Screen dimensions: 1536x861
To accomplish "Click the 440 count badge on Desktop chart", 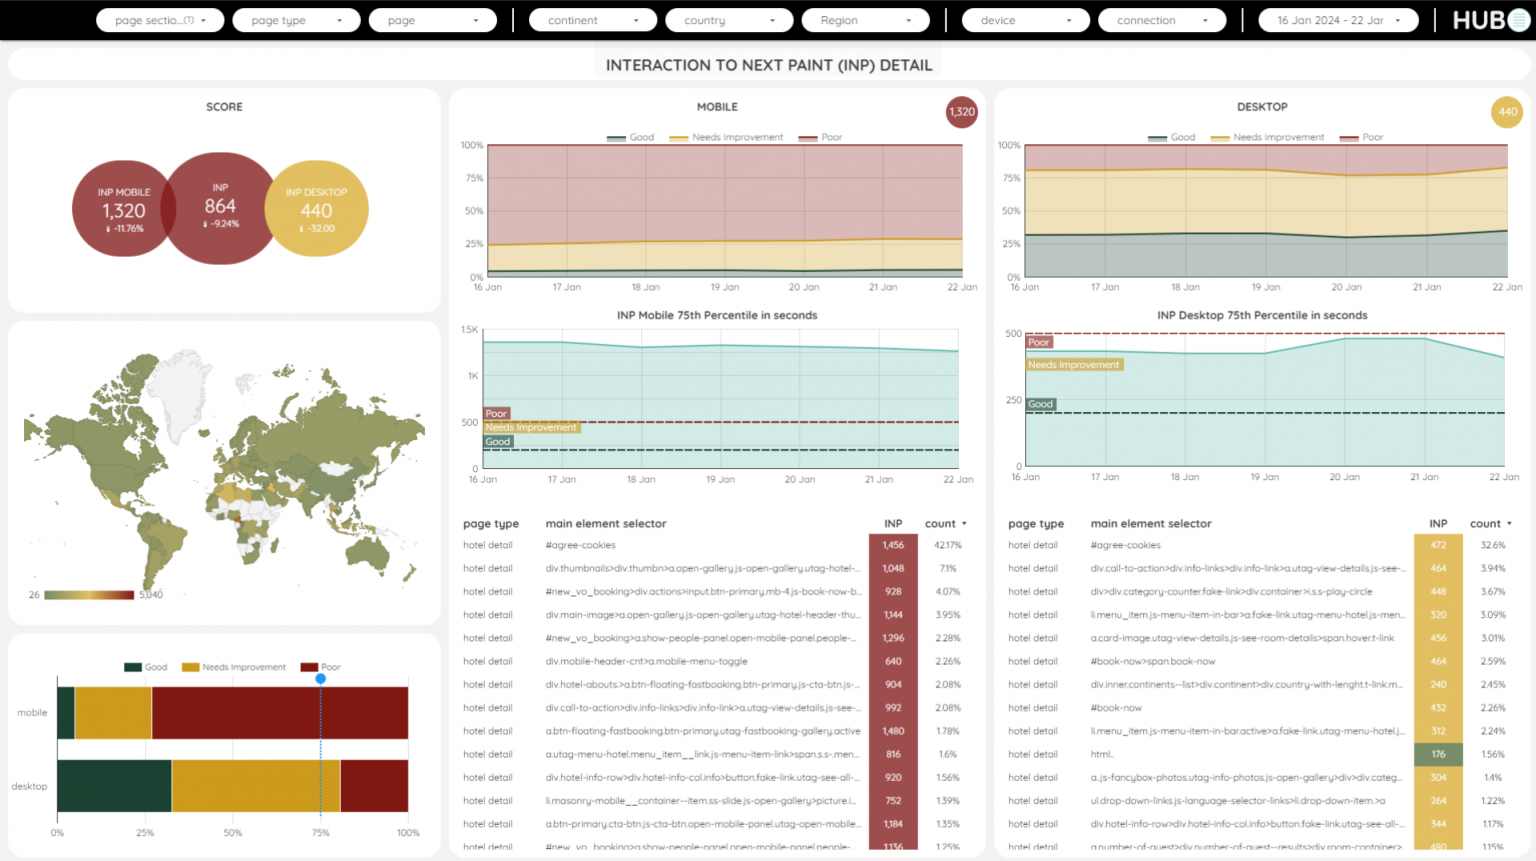I will 1506,112.
